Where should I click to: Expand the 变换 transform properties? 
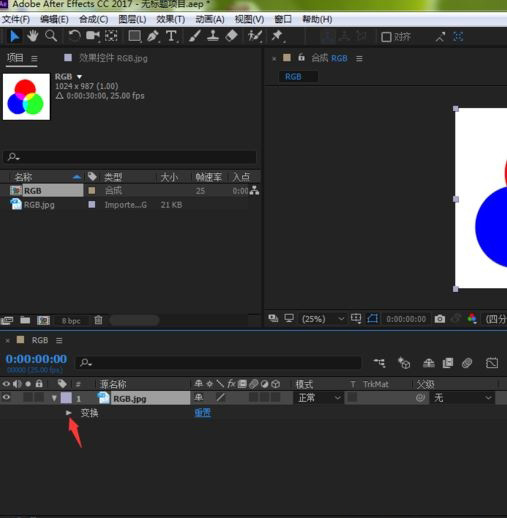[69, 413]
